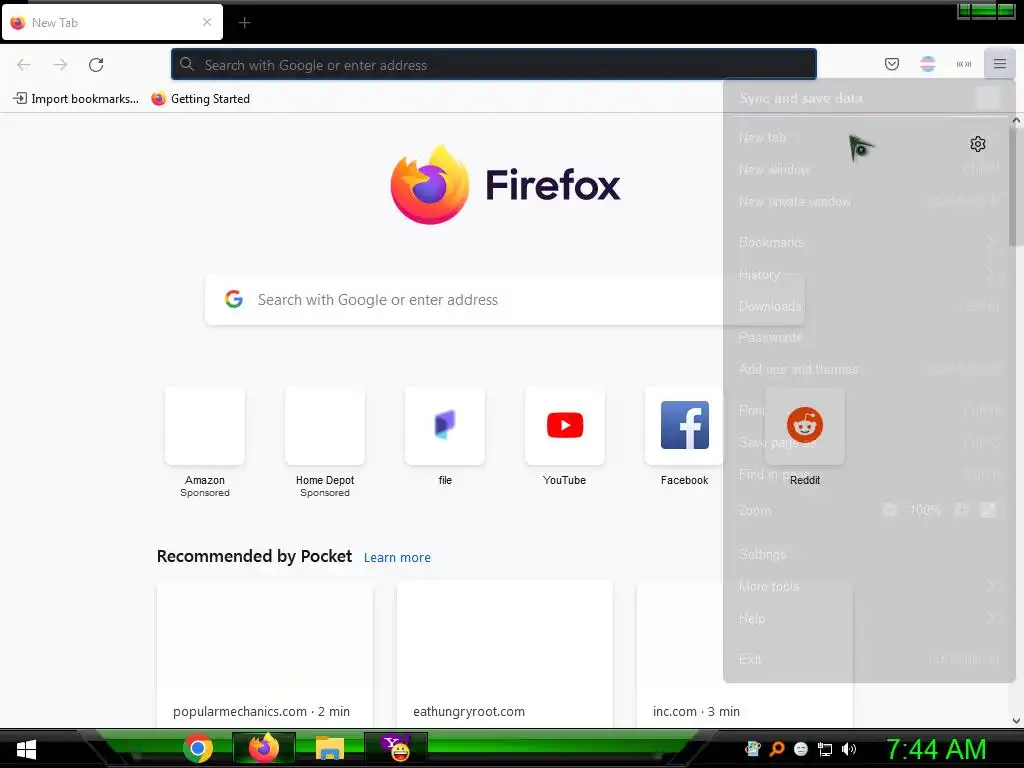This screenshot has width=1024, height=768.
Task: Expand the Bookmarks submenu in the Firefox menu
Action: [x=869, y=242]
